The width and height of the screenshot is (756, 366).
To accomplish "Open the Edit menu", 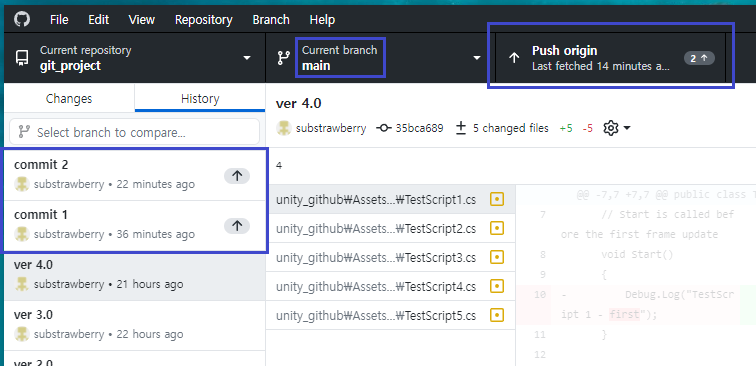I will [x=98, y=20].
